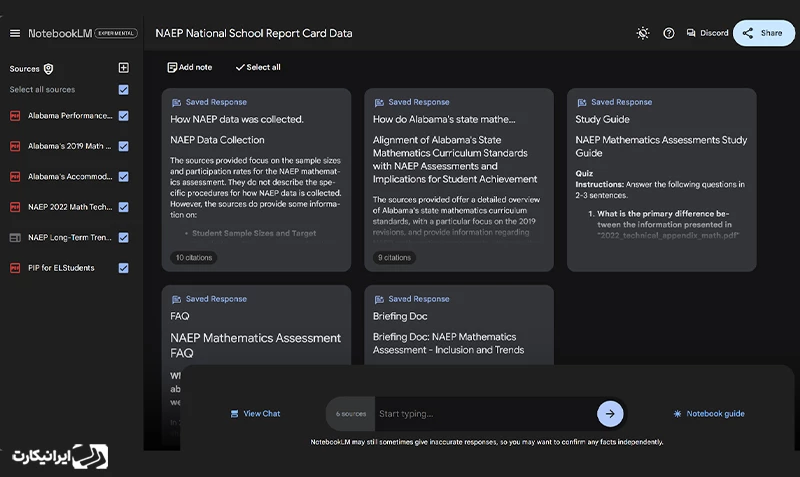Open the How do Alabama's state mathe... note
The width and height of the screenshot is (800, 477).
[x=459, y=180]
